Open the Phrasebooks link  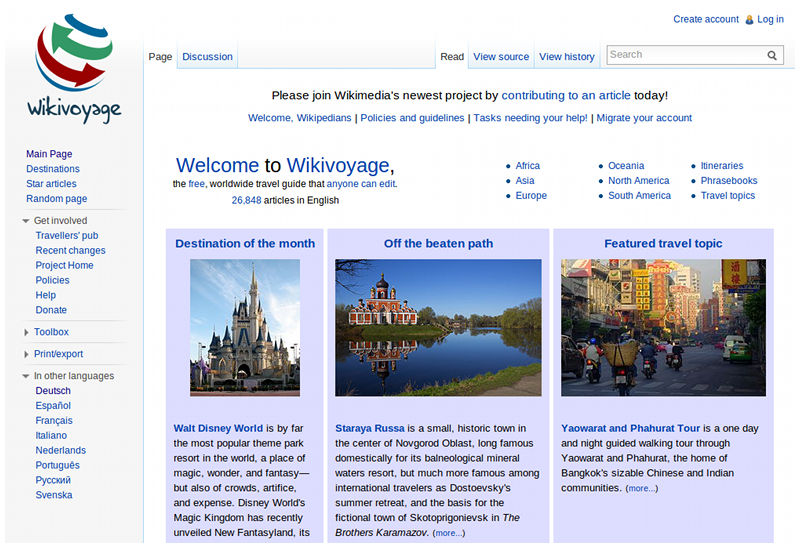[x=729, y=181]
